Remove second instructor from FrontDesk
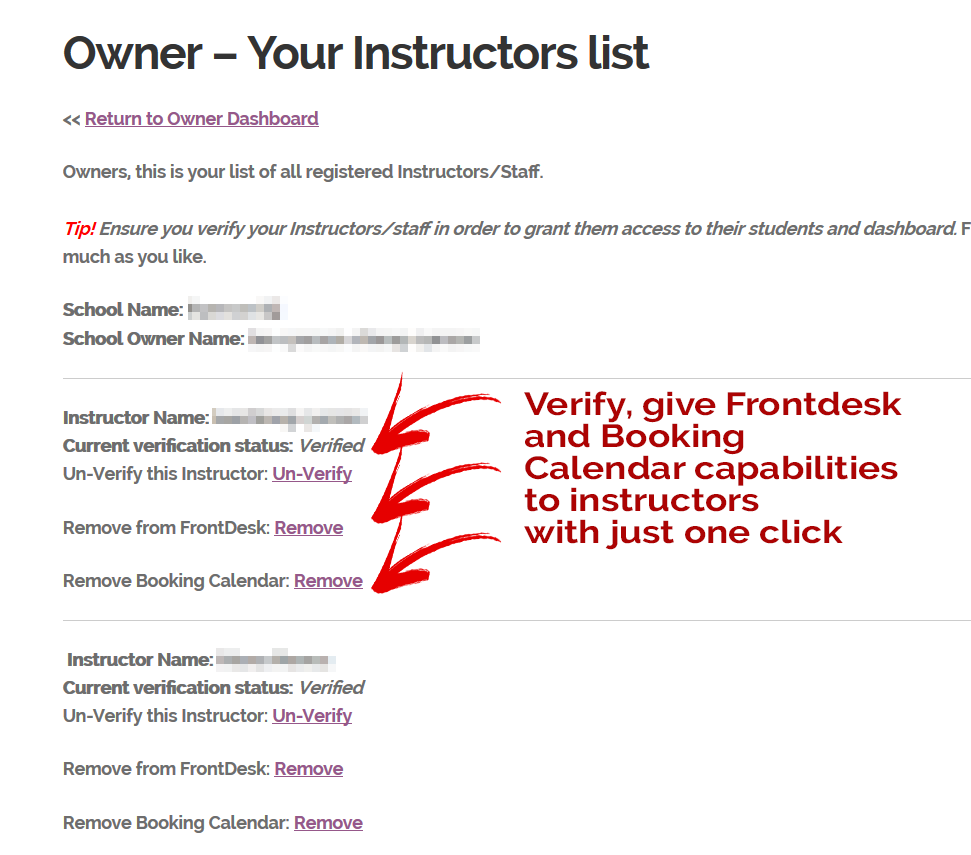 coord(308,769)
